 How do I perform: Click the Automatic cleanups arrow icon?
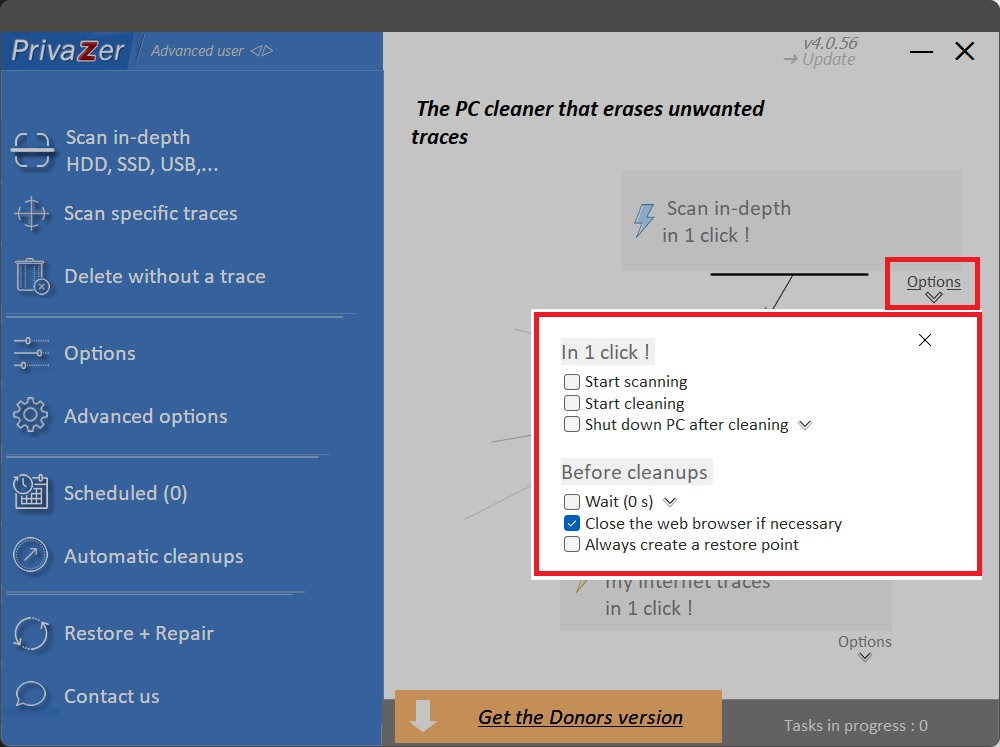[31, 556]
